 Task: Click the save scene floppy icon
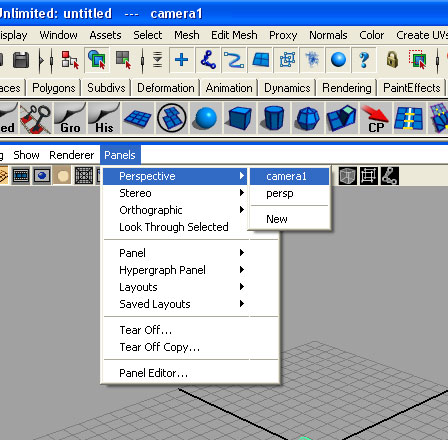coord(21,60)
